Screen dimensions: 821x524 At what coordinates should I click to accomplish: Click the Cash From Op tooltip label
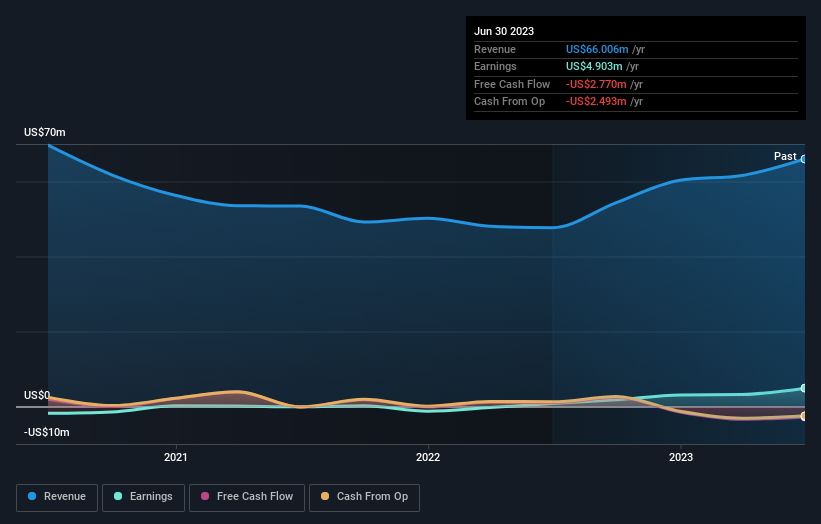tap(509, 102)
